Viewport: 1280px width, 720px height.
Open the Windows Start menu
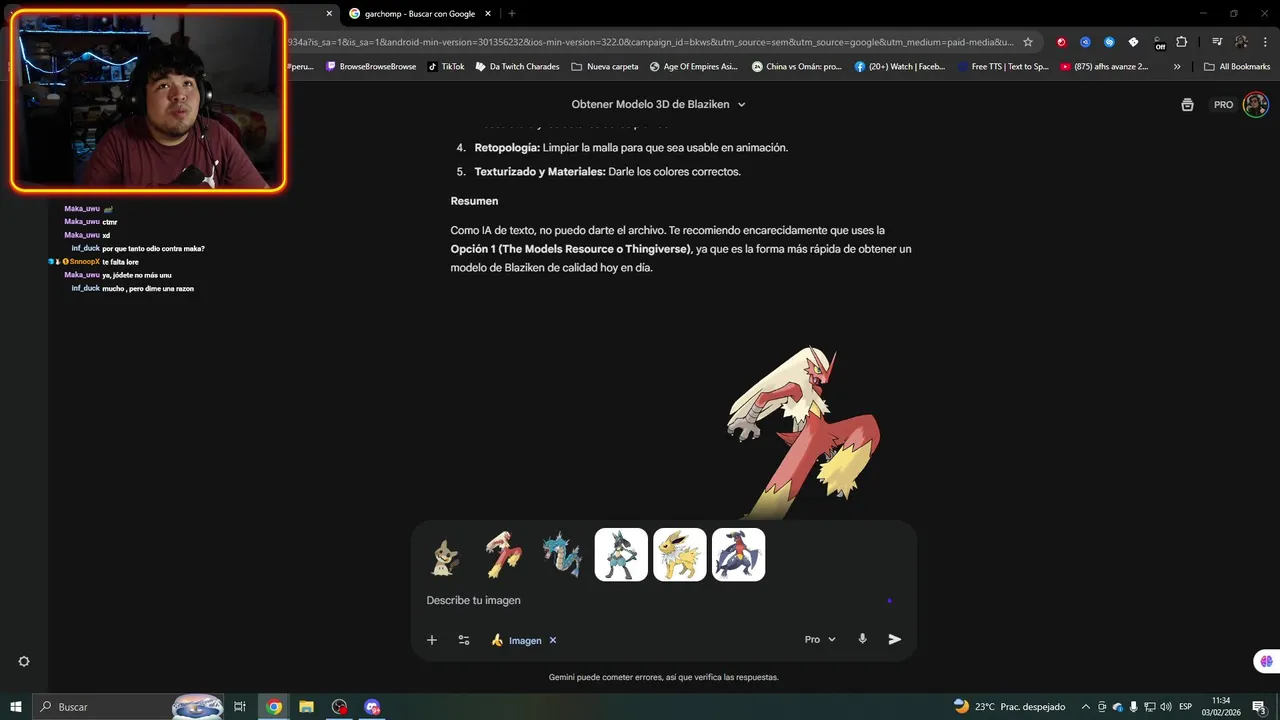[16, 707]
